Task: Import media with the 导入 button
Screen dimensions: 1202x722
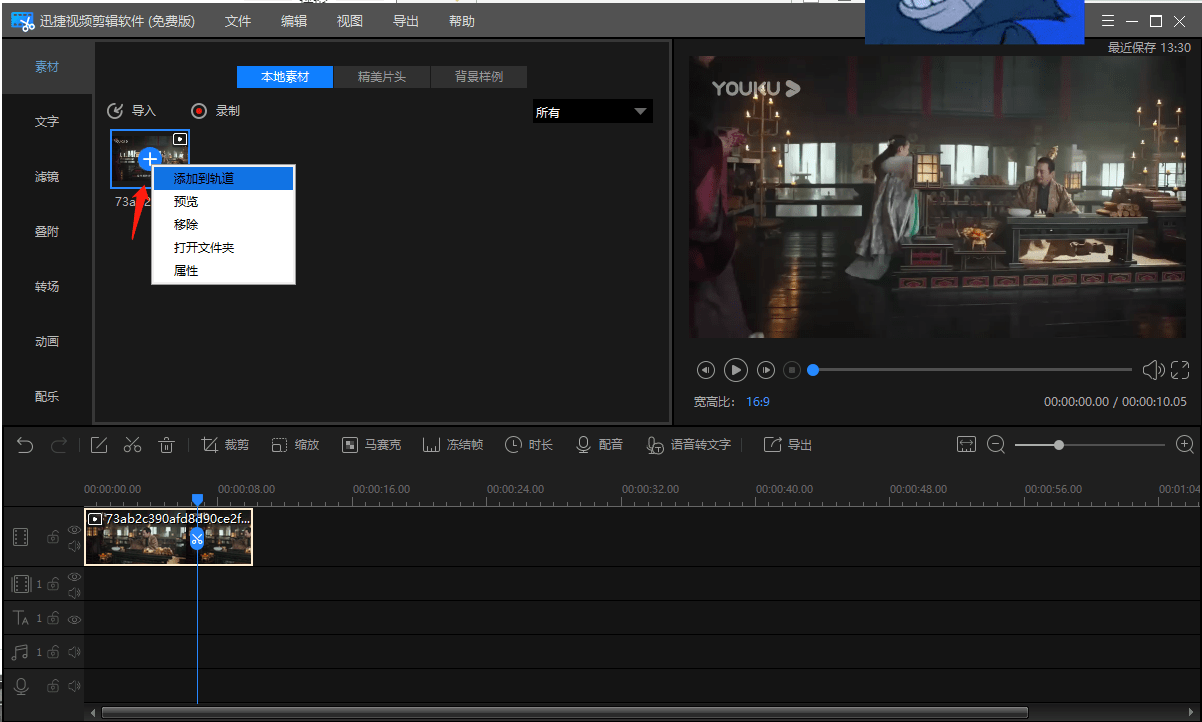Action: tap(132, 111)
